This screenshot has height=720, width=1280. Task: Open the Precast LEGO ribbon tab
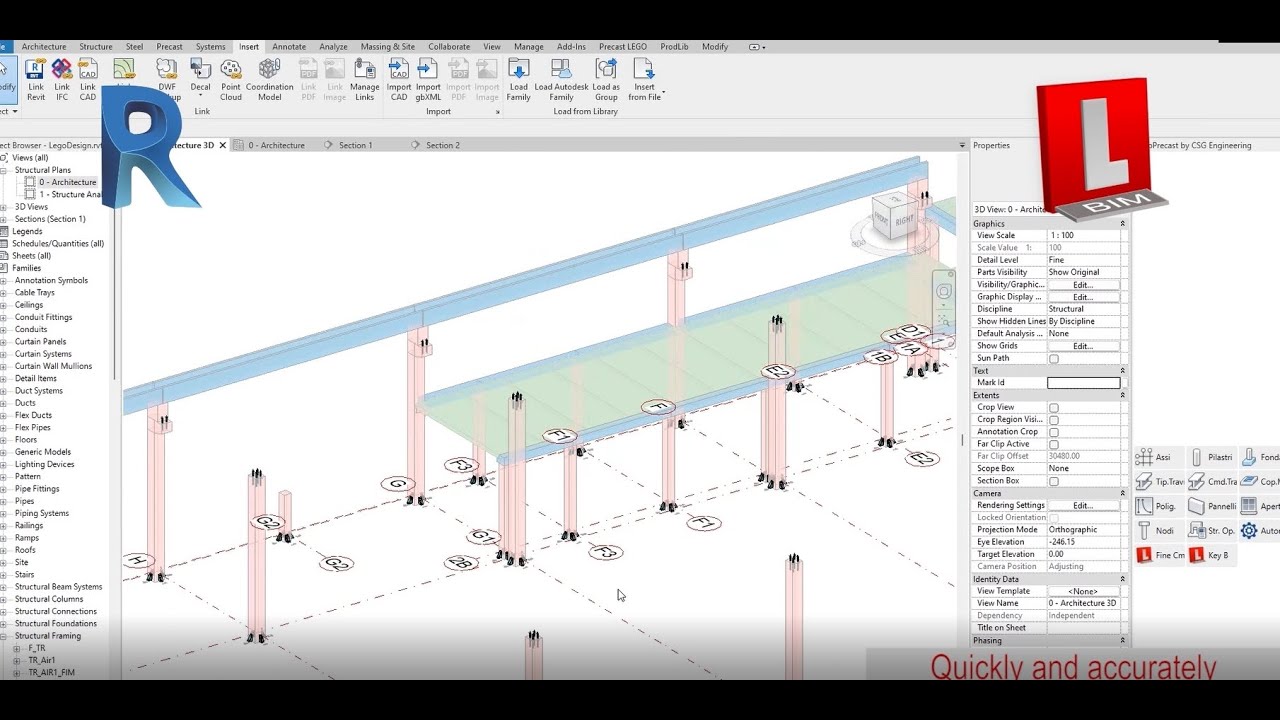(623, 47)
